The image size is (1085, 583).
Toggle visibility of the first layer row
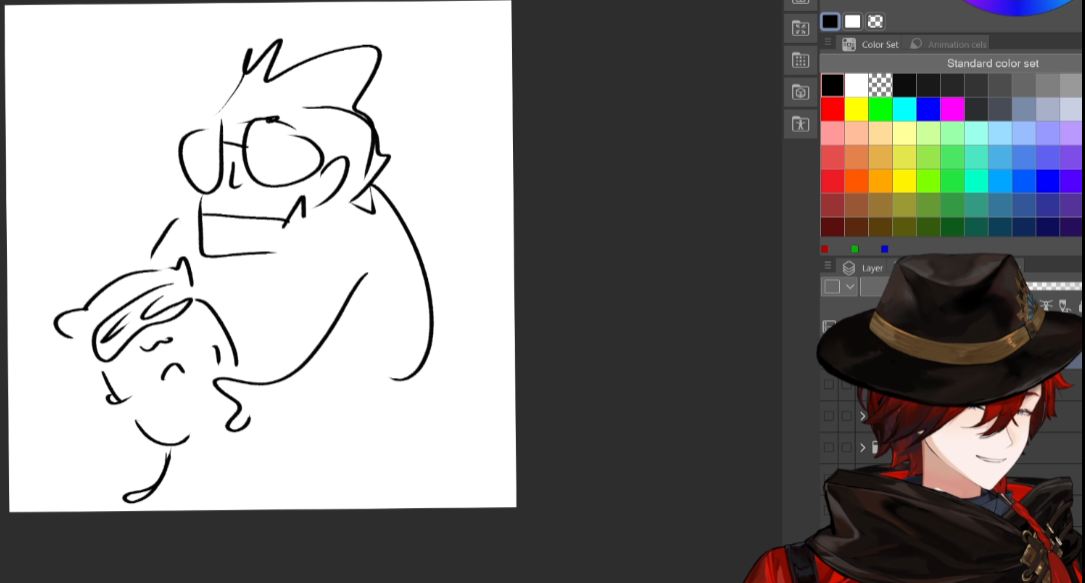[x=829, y=384]
